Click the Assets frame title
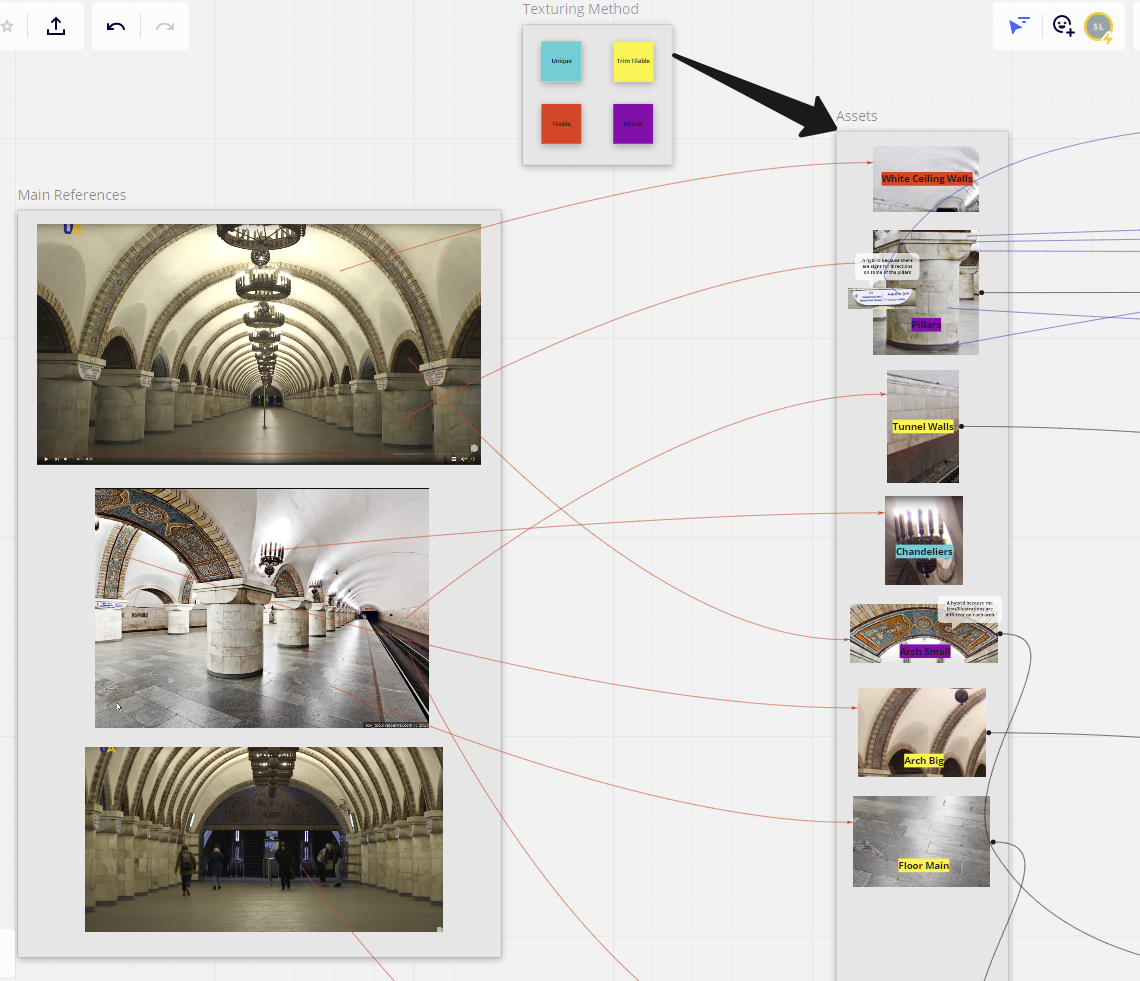 (856, 116)
